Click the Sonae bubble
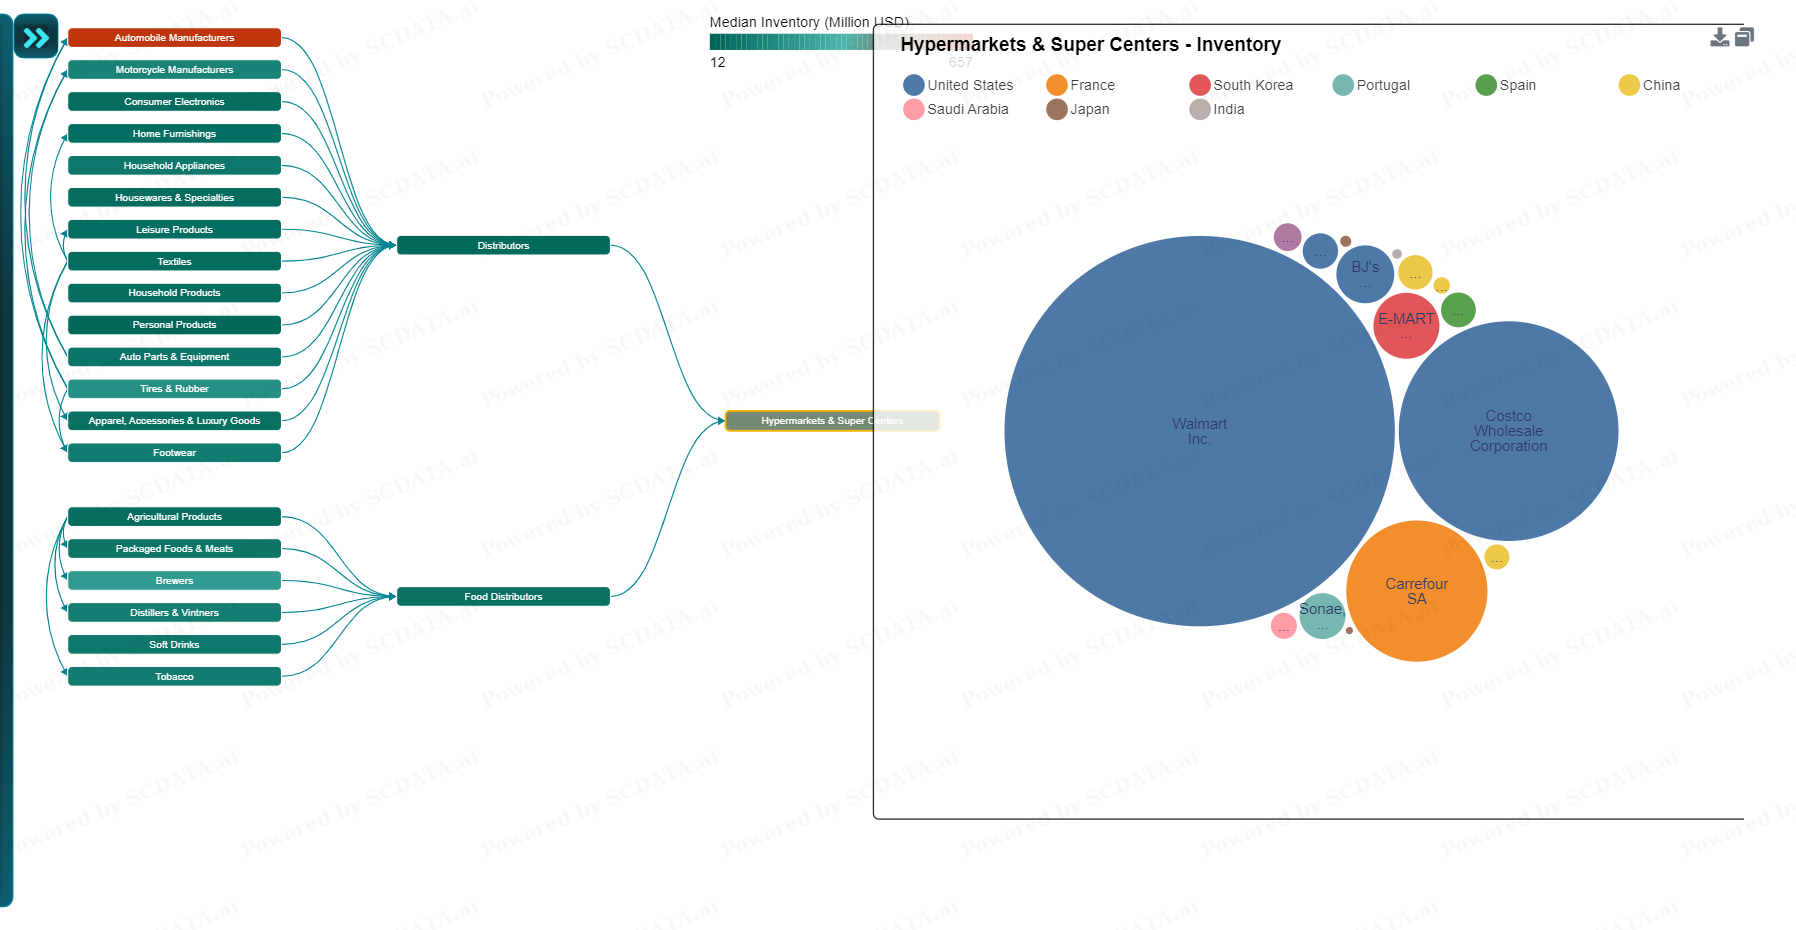 (x=1322, y=616)
